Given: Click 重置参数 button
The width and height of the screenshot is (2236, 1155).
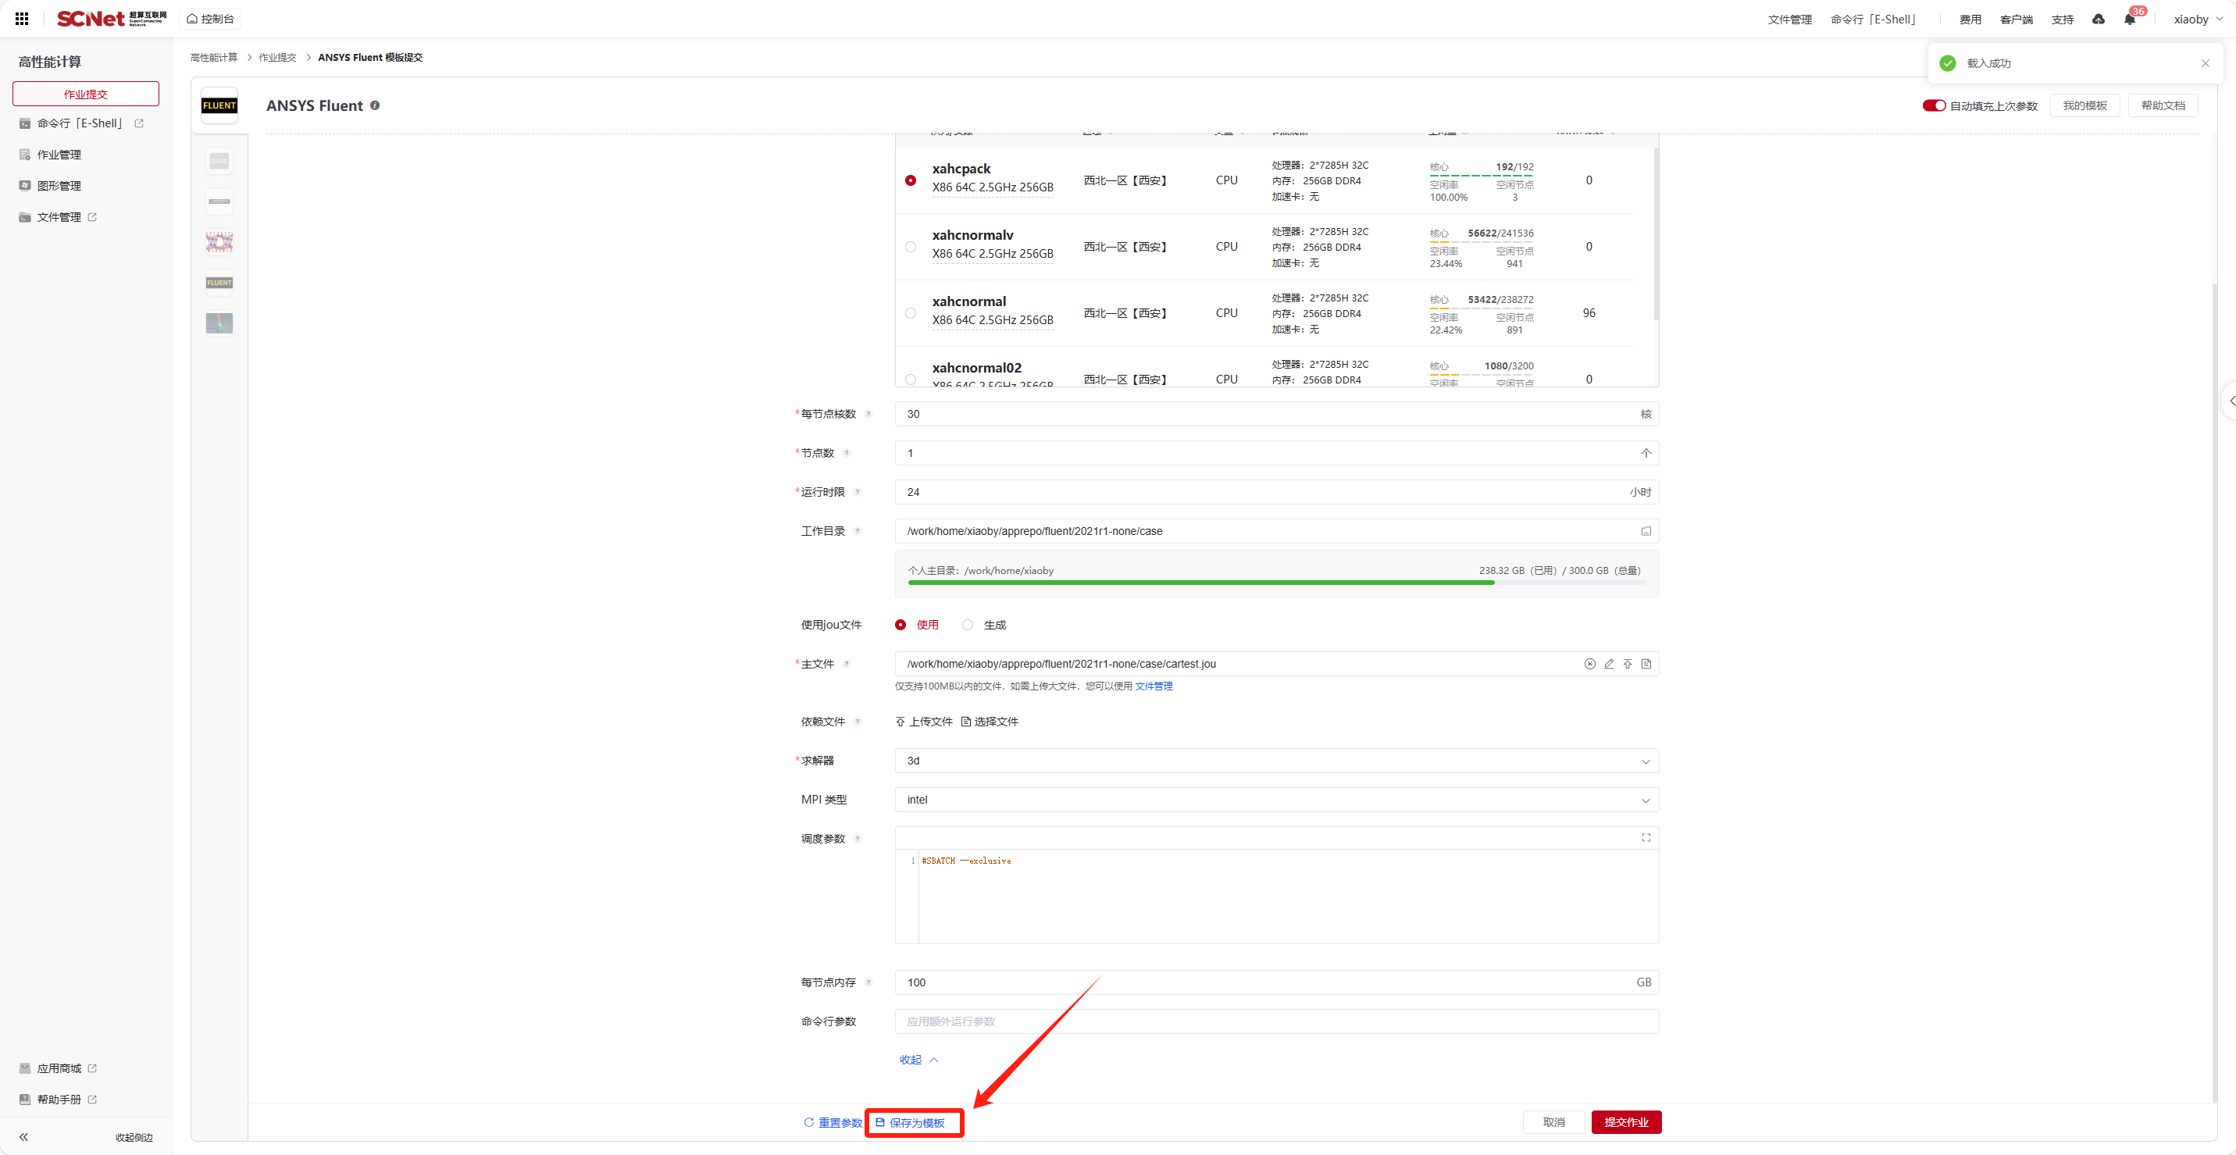Looking at the screenshot, I should point(832,1123).
